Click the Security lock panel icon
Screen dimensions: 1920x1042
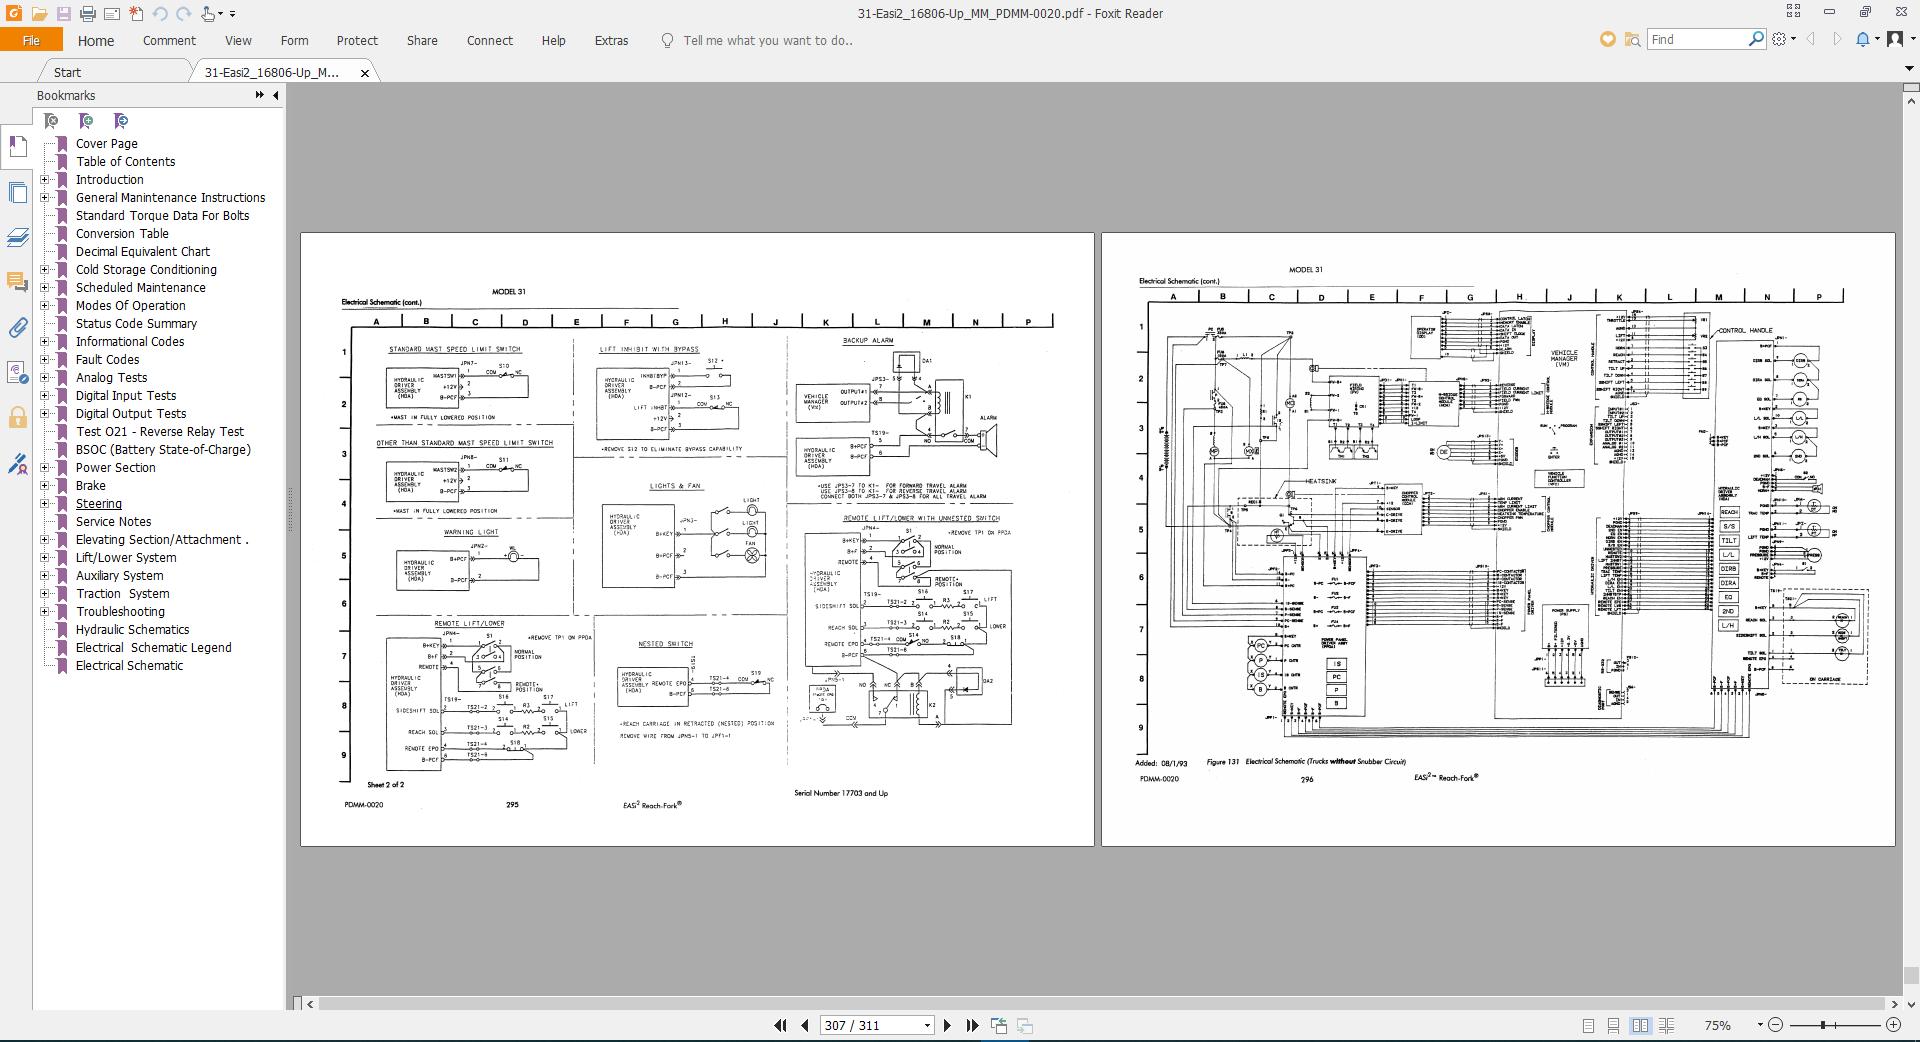point(17,418)
